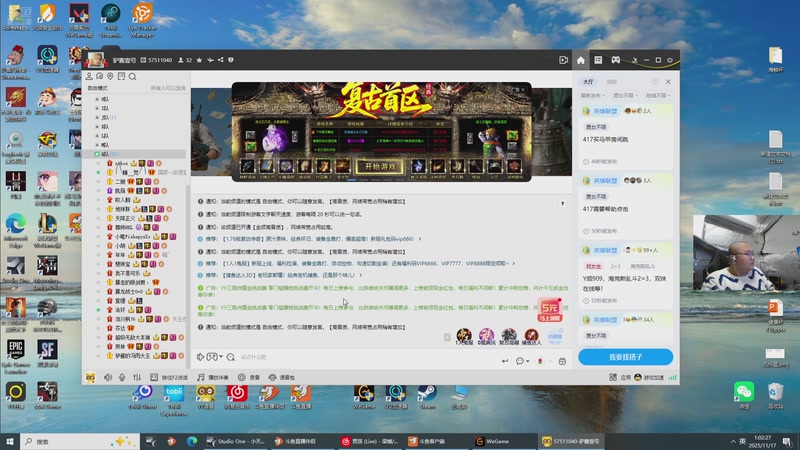The height and width of the screenshot is (450, 800).
Task: Click the YY owl logo in bottom bar
Action: [x=90, y=378]
